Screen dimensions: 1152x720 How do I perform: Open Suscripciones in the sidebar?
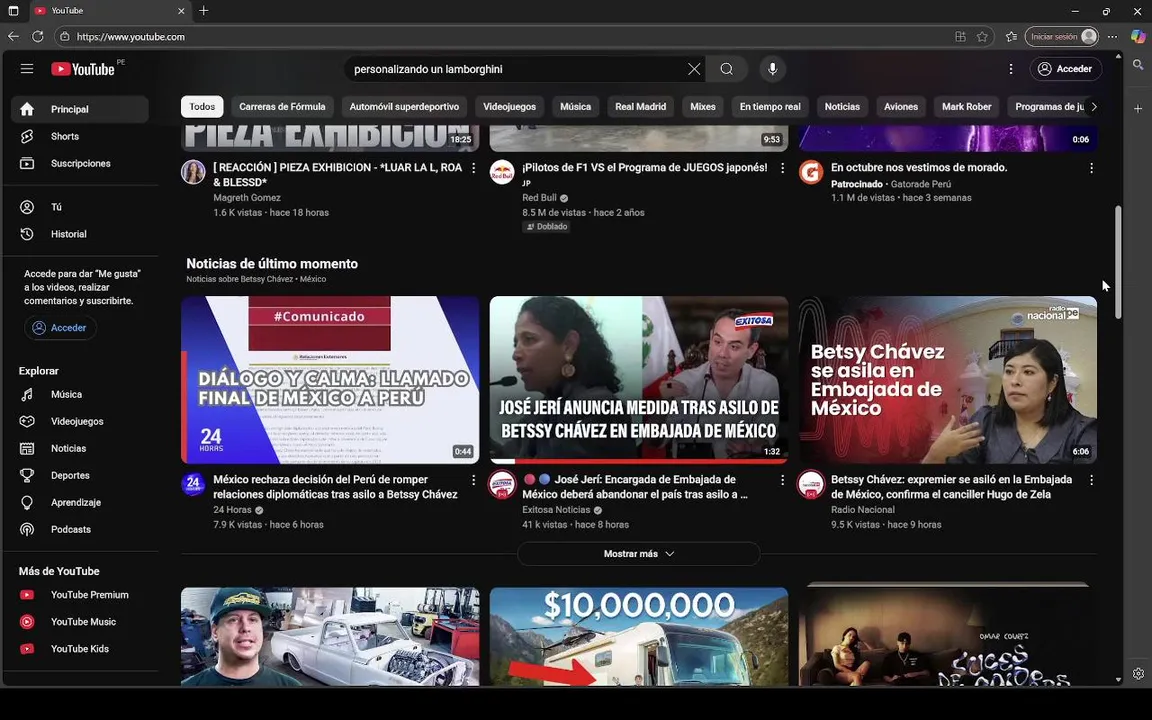coord(79,164)
